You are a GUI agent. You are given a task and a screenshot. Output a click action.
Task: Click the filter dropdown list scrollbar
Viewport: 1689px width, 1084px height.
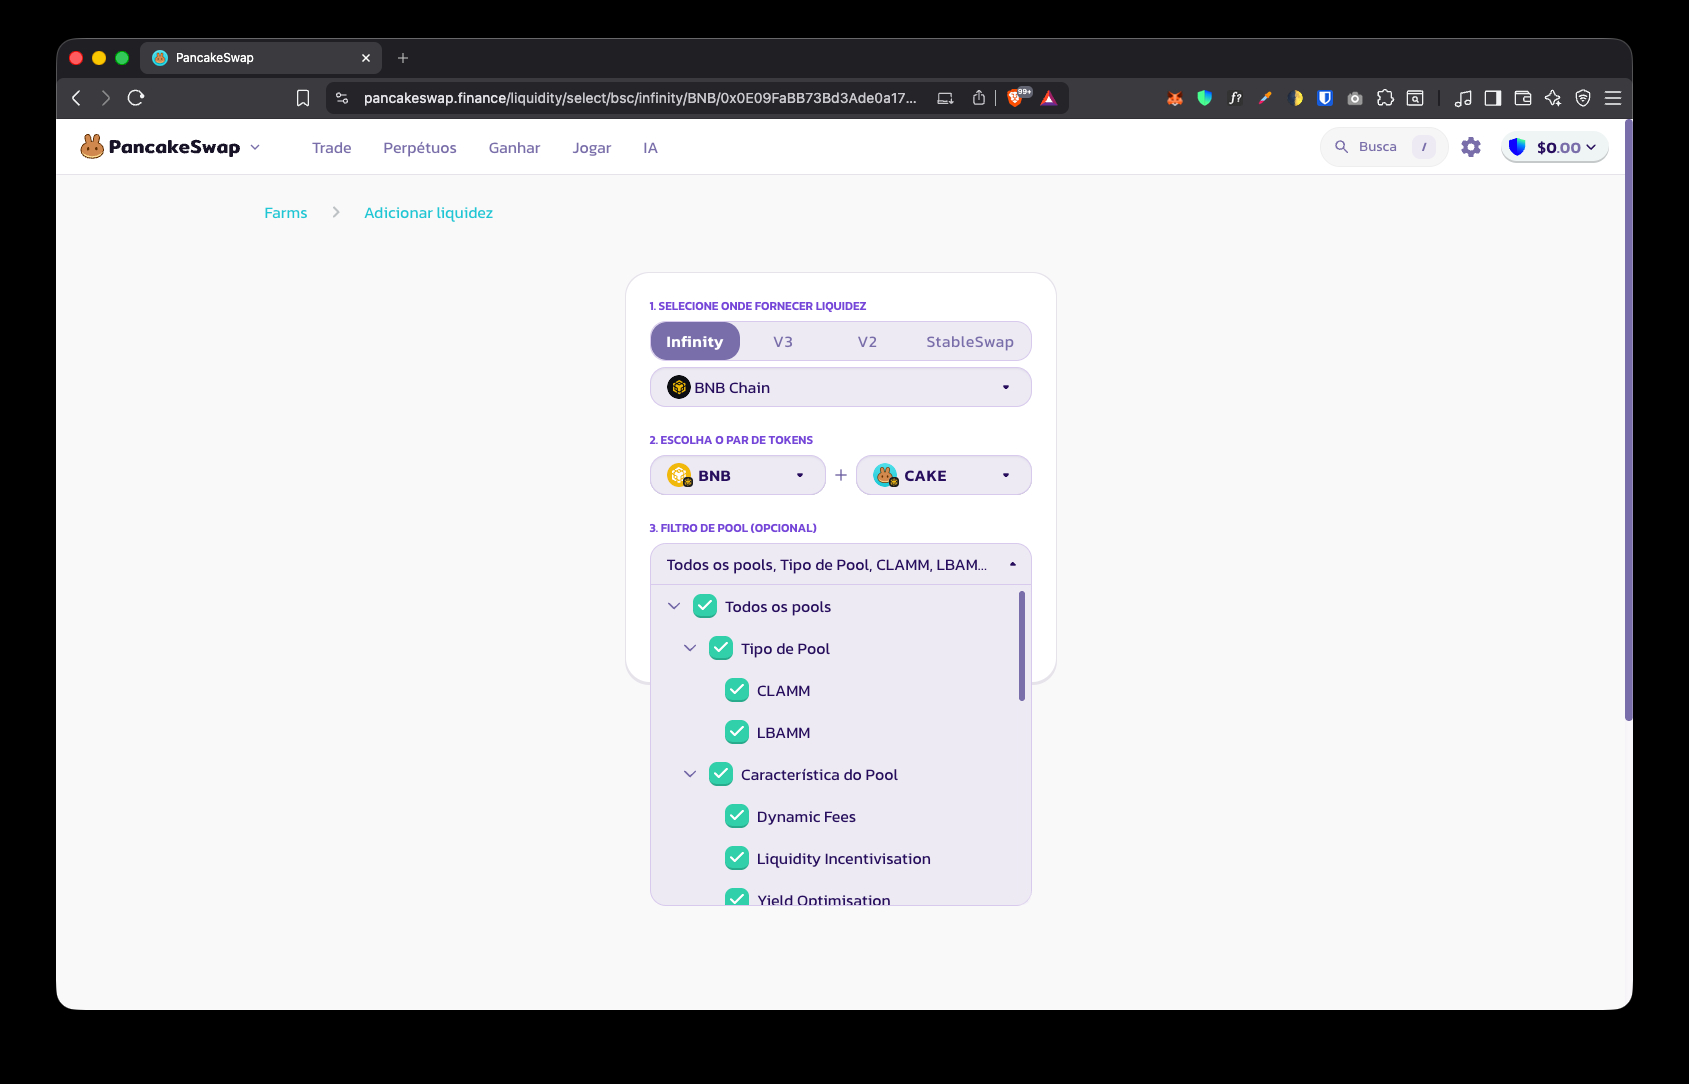[x=1021, y=646]
